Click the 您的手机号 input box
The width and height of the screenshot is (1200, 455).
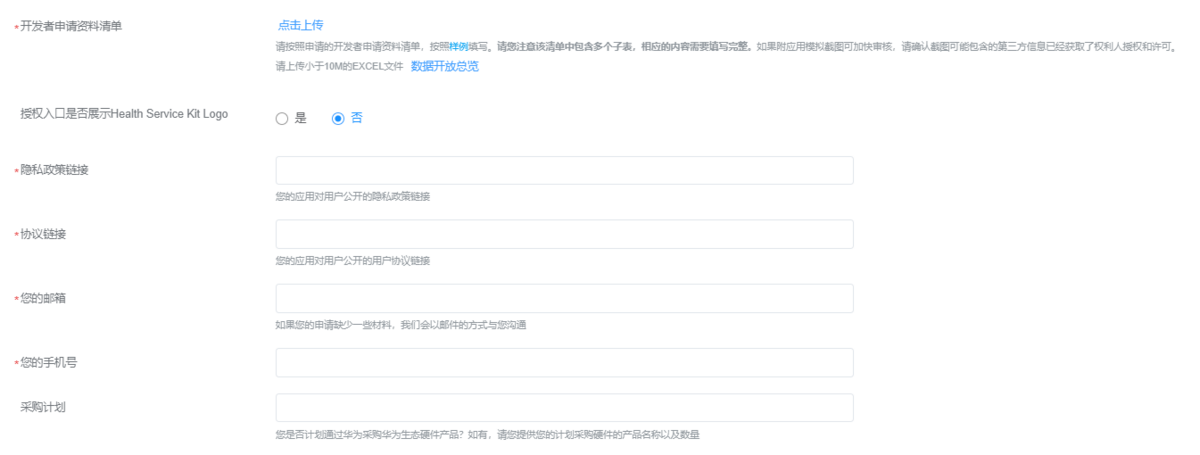[564, 362]
